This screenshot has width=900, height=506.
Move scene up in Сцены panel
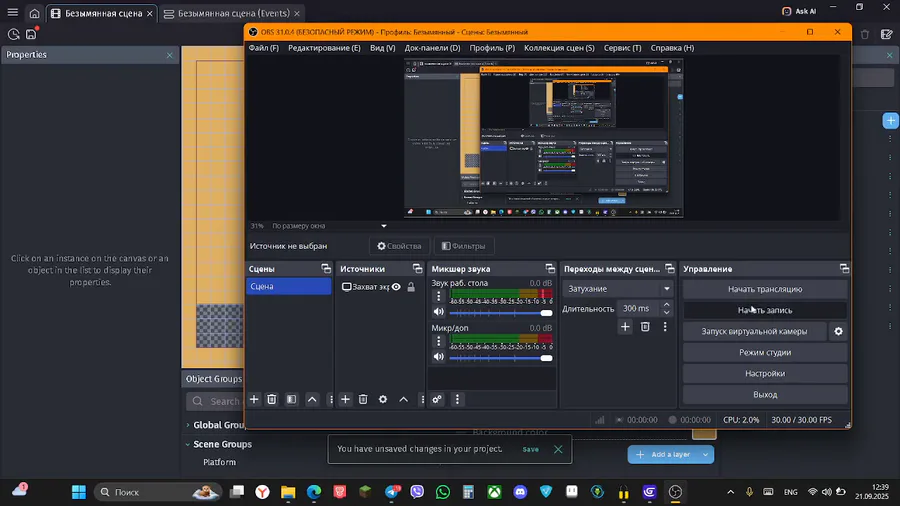click(312, 399)
